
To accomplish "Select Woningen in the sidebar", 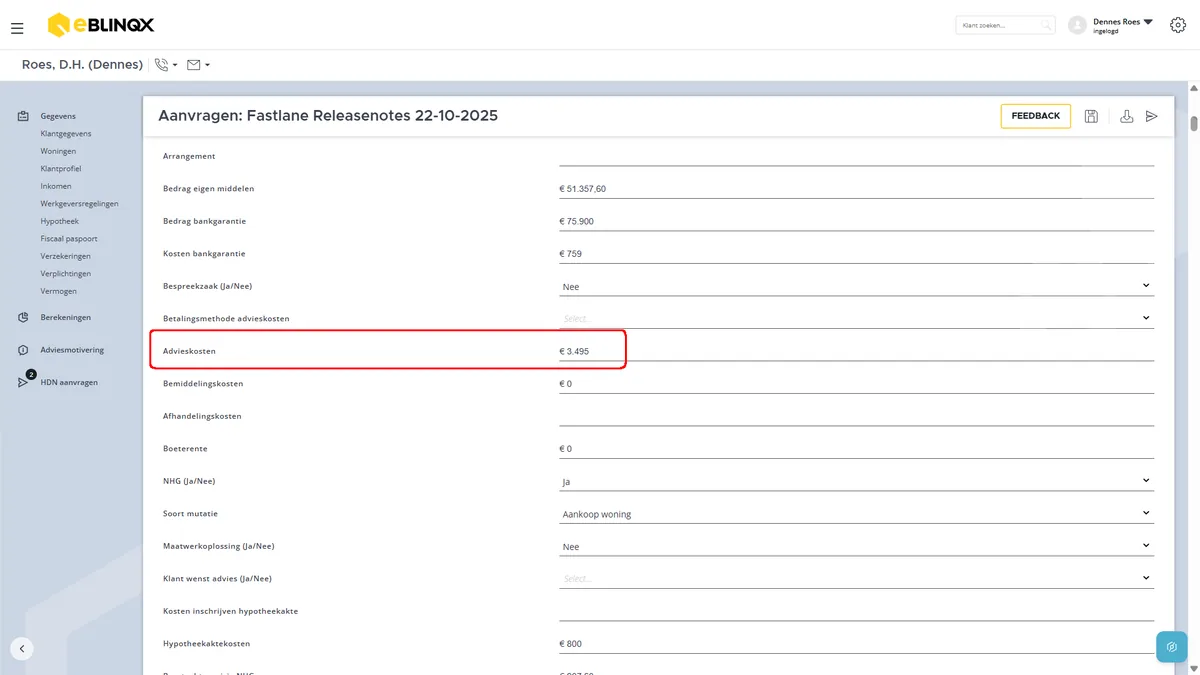I will pyautogui.click(x=58, y=151).
